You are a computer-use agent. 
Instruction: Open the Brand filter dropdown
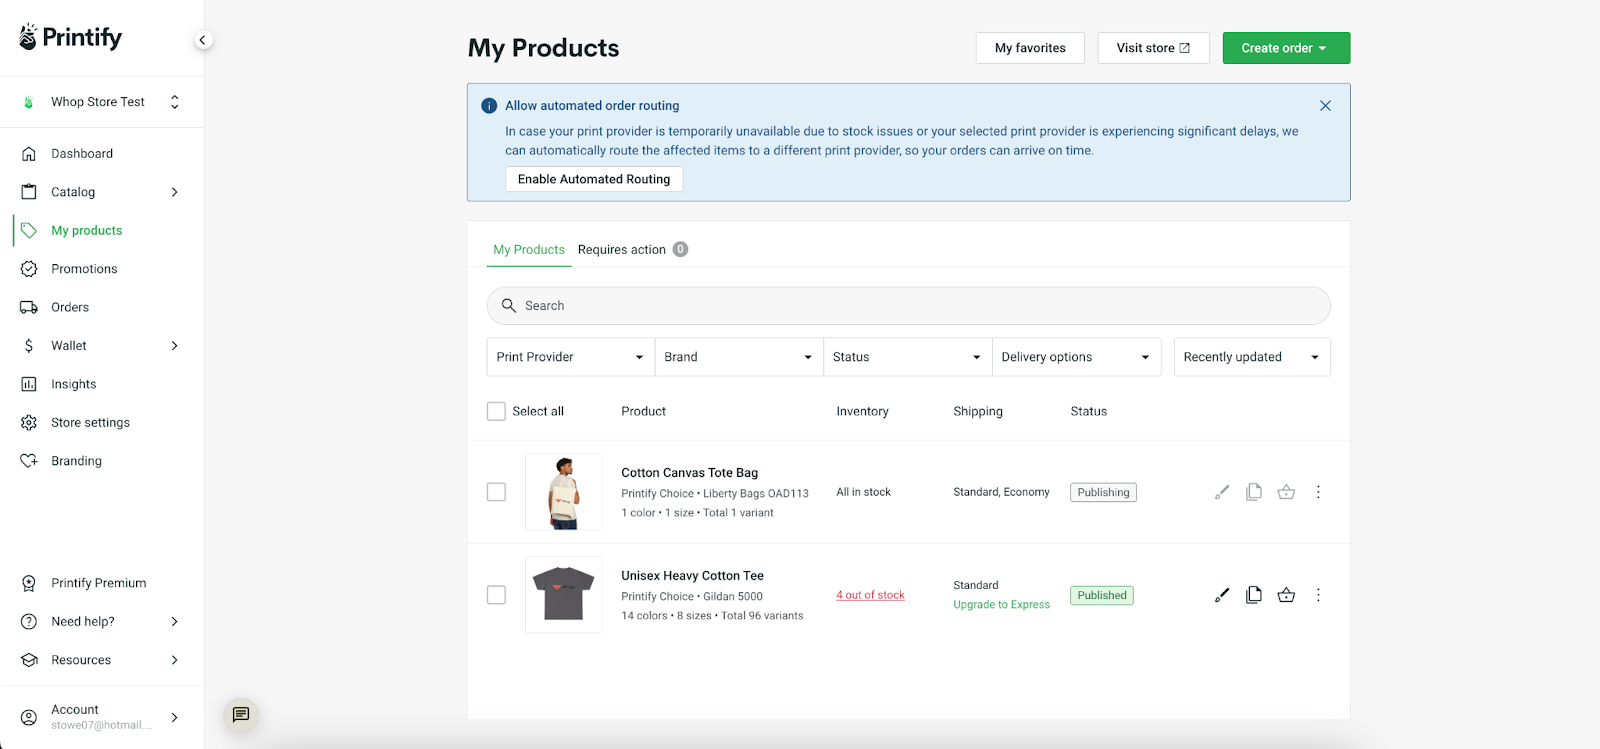739,357
